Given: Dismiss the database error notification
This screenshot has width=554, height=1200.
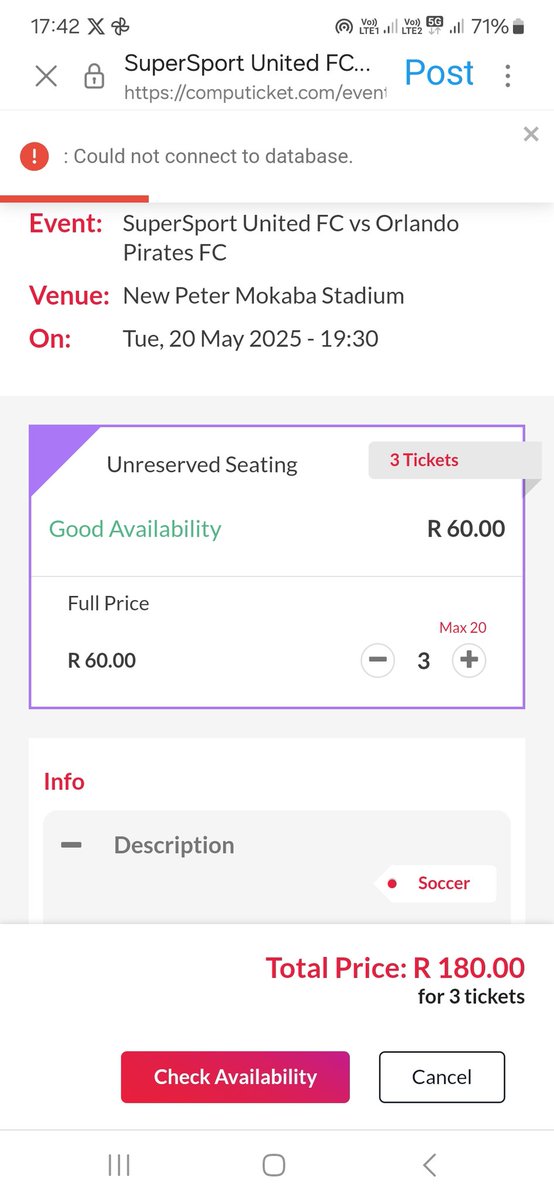Looking at the screenshot, I should (x=531, y=134).
